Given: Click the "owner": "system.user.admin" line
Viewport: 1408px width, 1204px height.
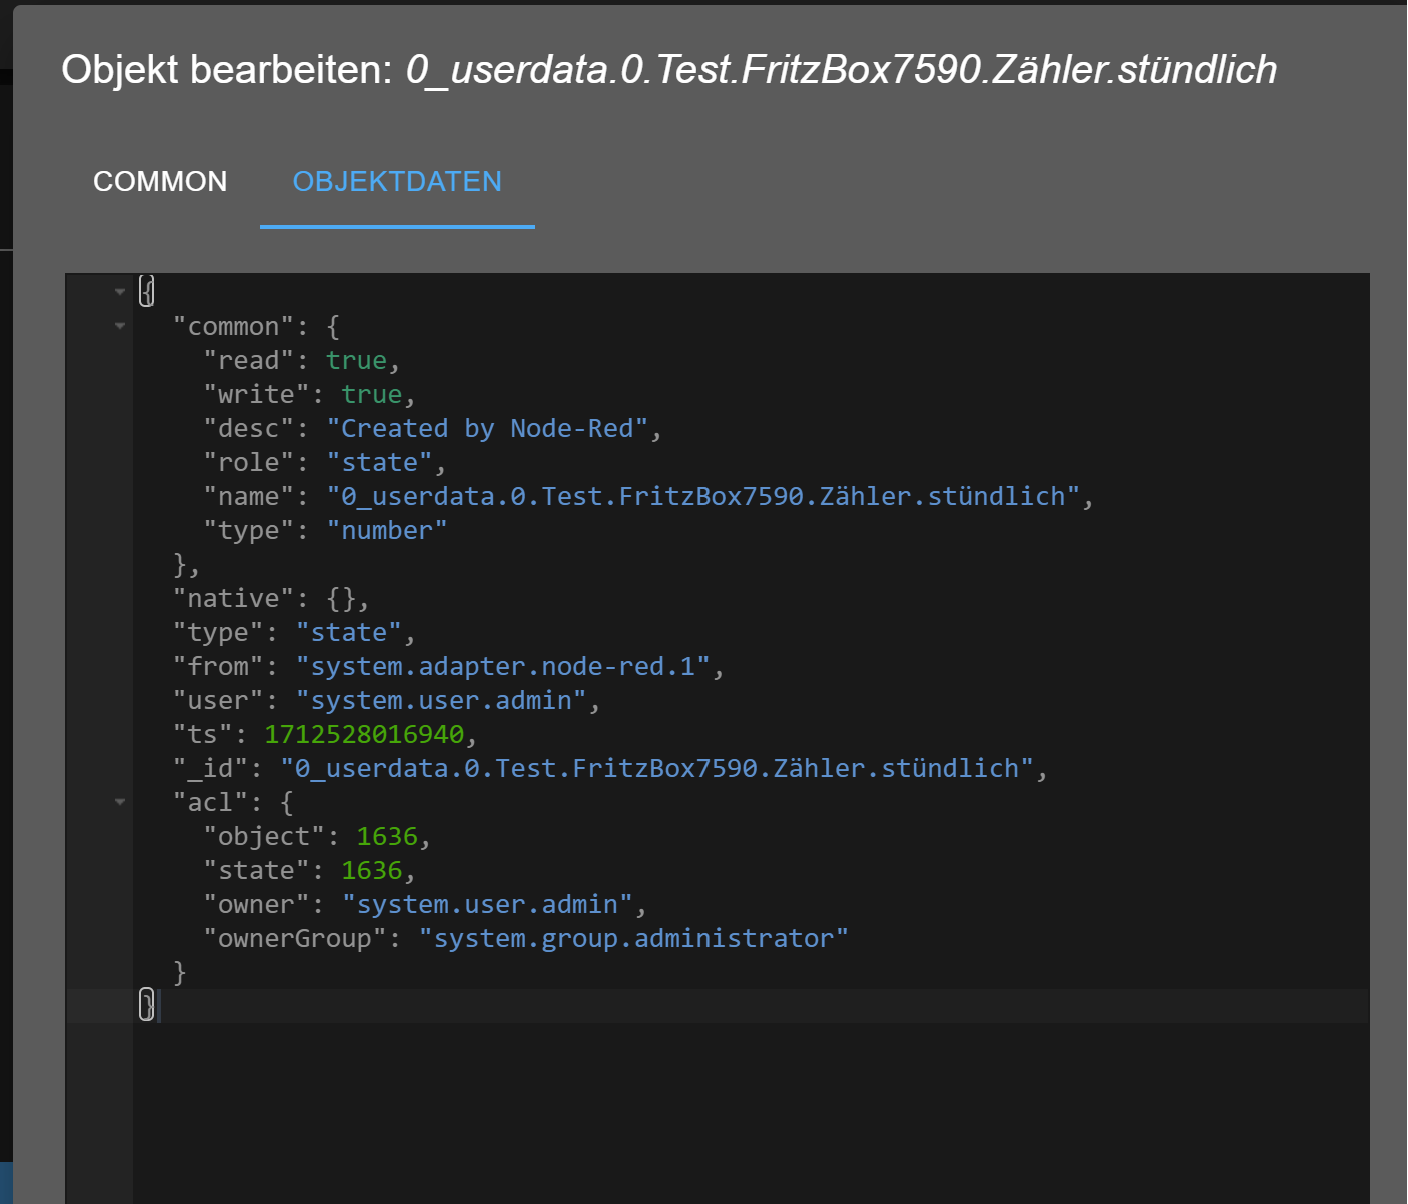Looking at the screenshot, I should tap(425, 904).
